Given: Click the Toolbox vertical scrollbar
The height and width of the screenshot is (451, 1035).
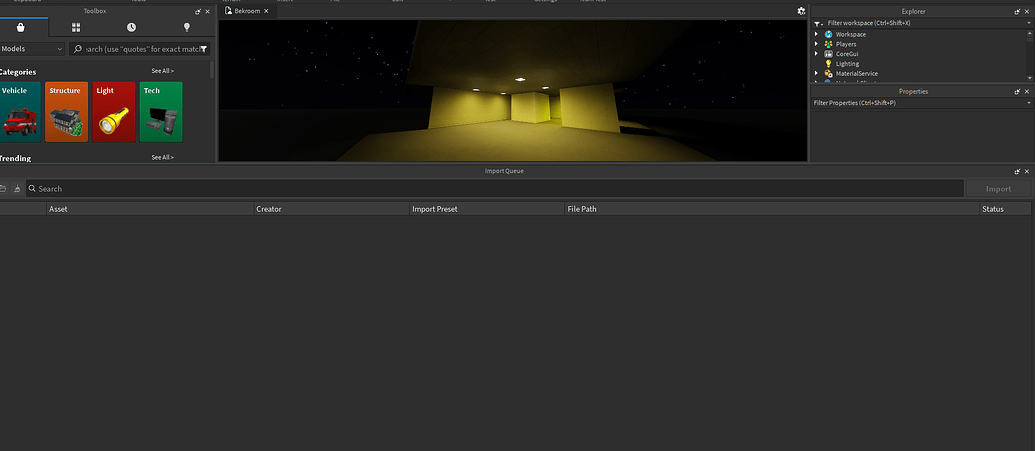Looking at the screenshot, I should click(x=212, y=69).
